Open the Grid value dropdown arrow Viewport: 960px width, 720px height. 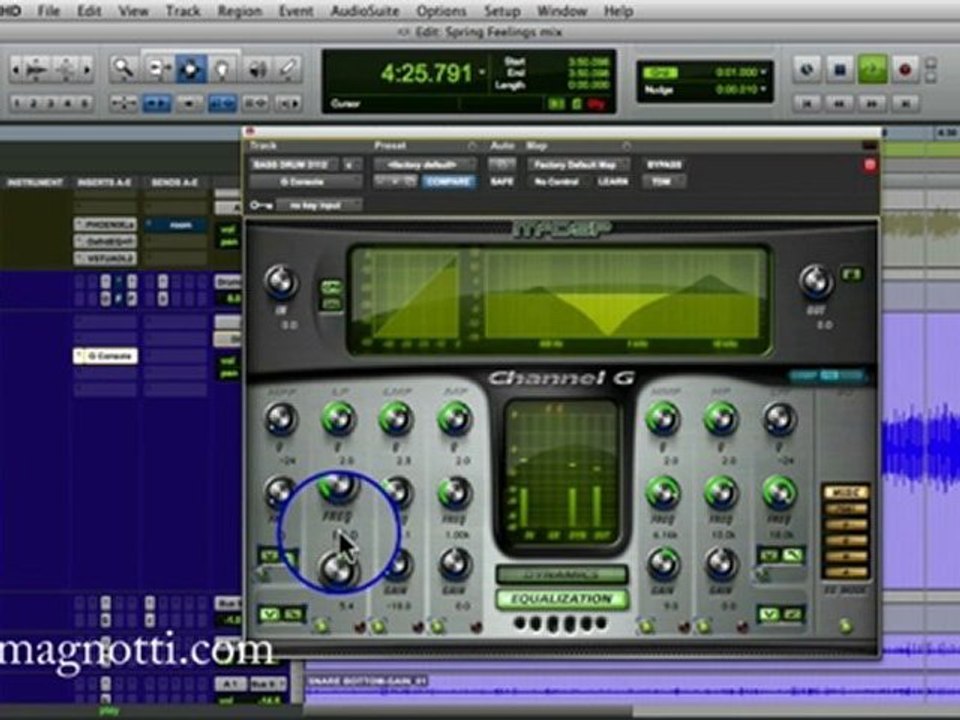click(x=763, y=72)
